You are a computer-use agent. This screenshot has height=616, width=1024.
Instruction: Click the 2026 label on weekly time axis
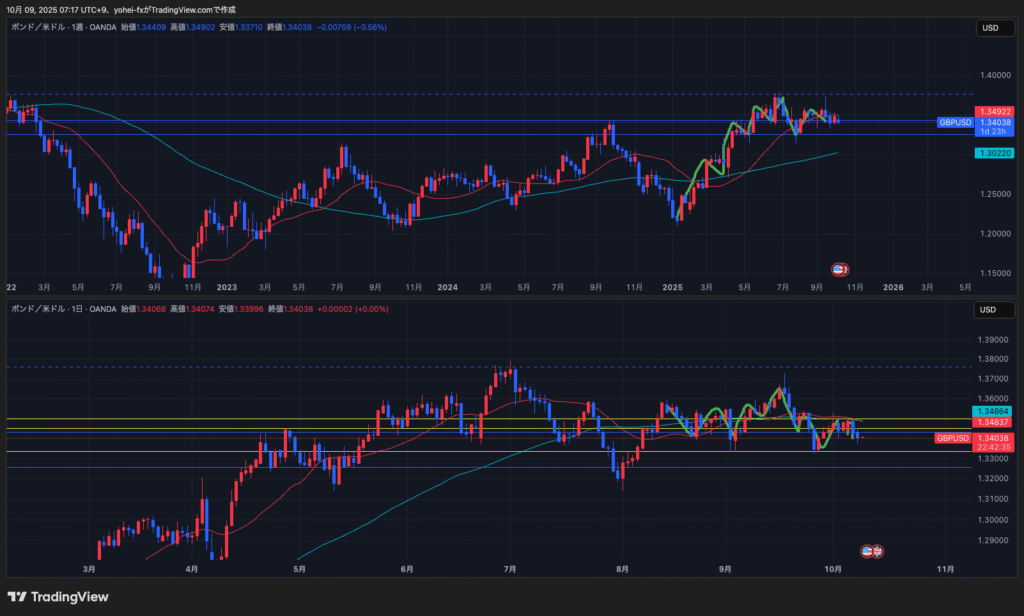click(x=893, y=287)
